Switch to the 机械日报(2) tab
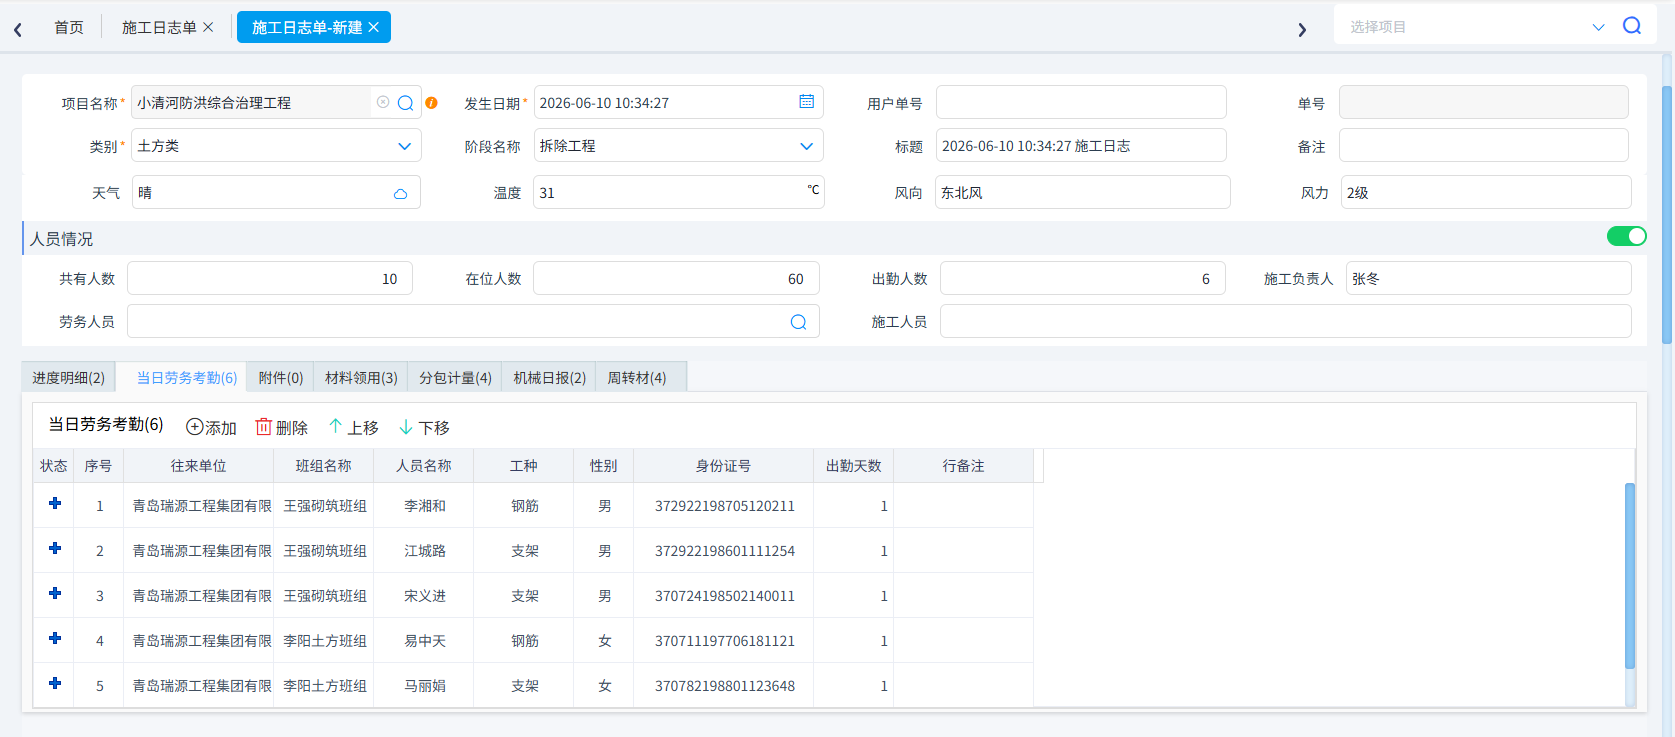The height and width of the screenshot is (737, 1675). 549,378
